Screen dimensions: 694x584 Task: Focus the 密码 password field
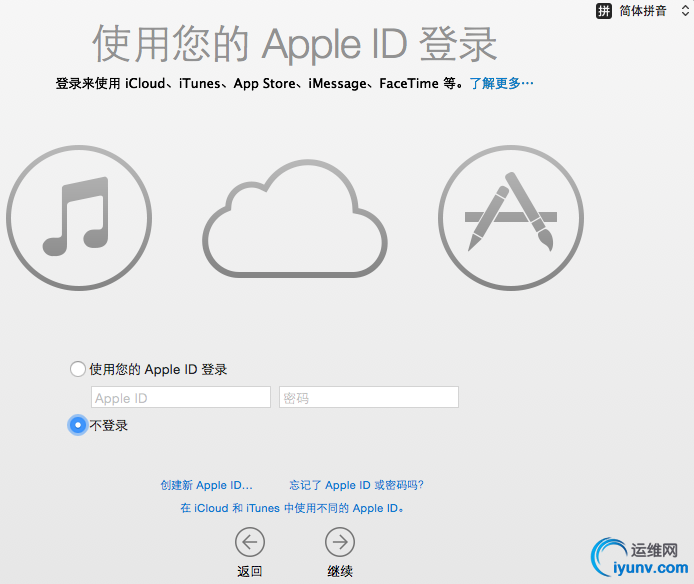click(369, 397)
